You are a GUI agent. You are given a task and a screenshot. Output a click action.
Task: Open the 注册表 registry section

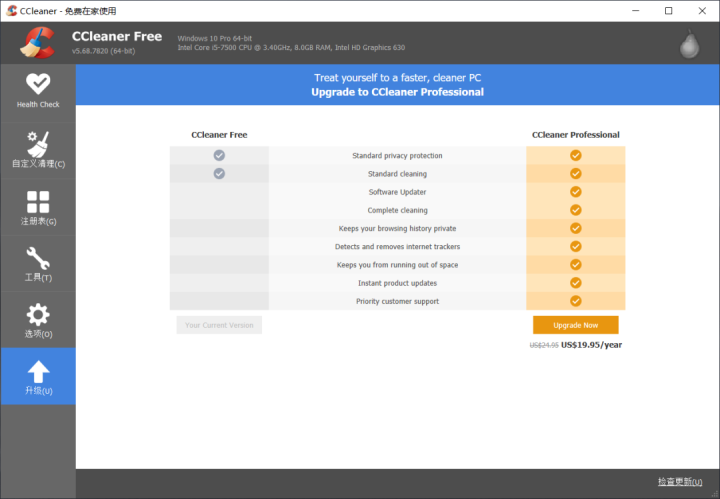click(38, 207)
